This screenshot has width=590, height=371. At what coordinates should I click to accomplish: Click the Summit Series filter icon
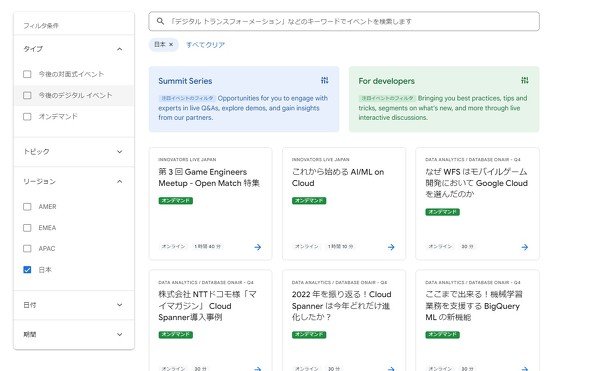[325, 80]
